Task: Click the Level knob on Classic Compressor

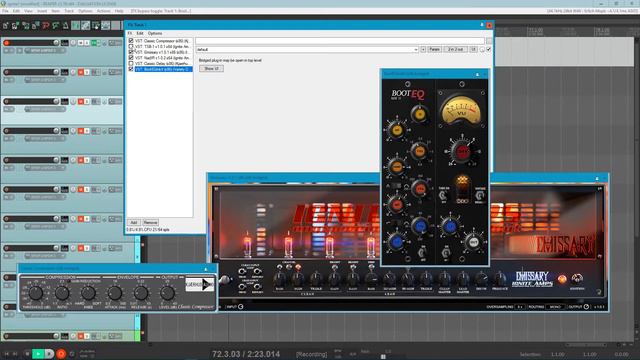Action: coord(167,293)
